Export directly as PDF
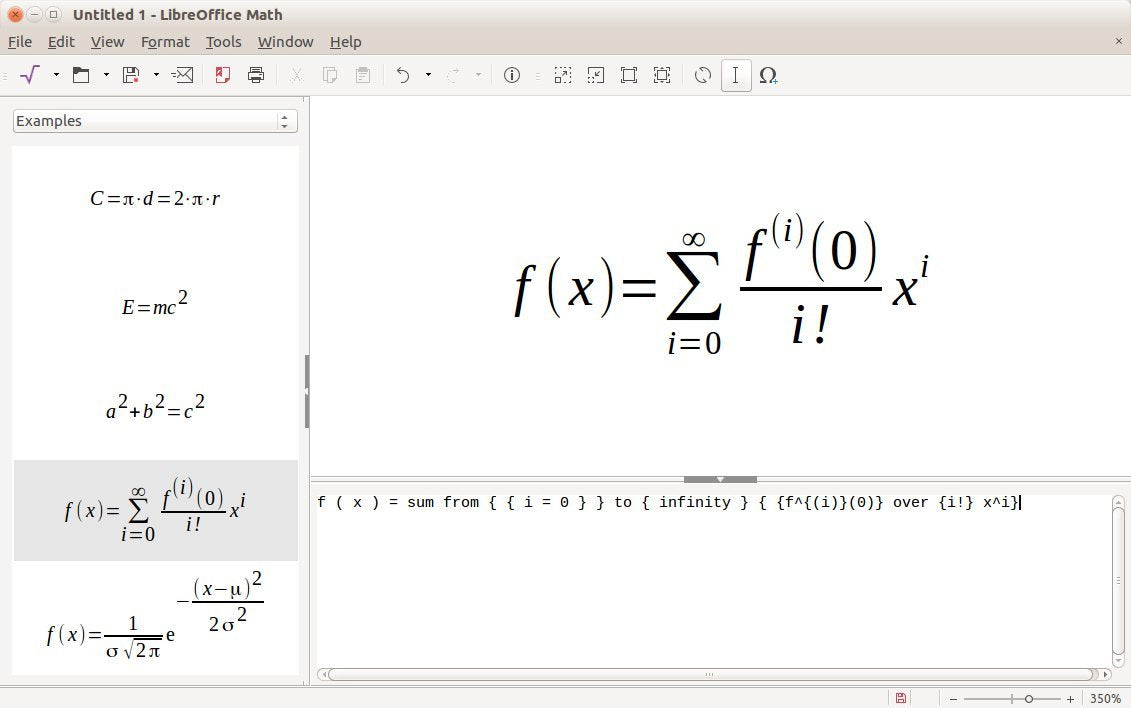 click(x=223, y=75)
